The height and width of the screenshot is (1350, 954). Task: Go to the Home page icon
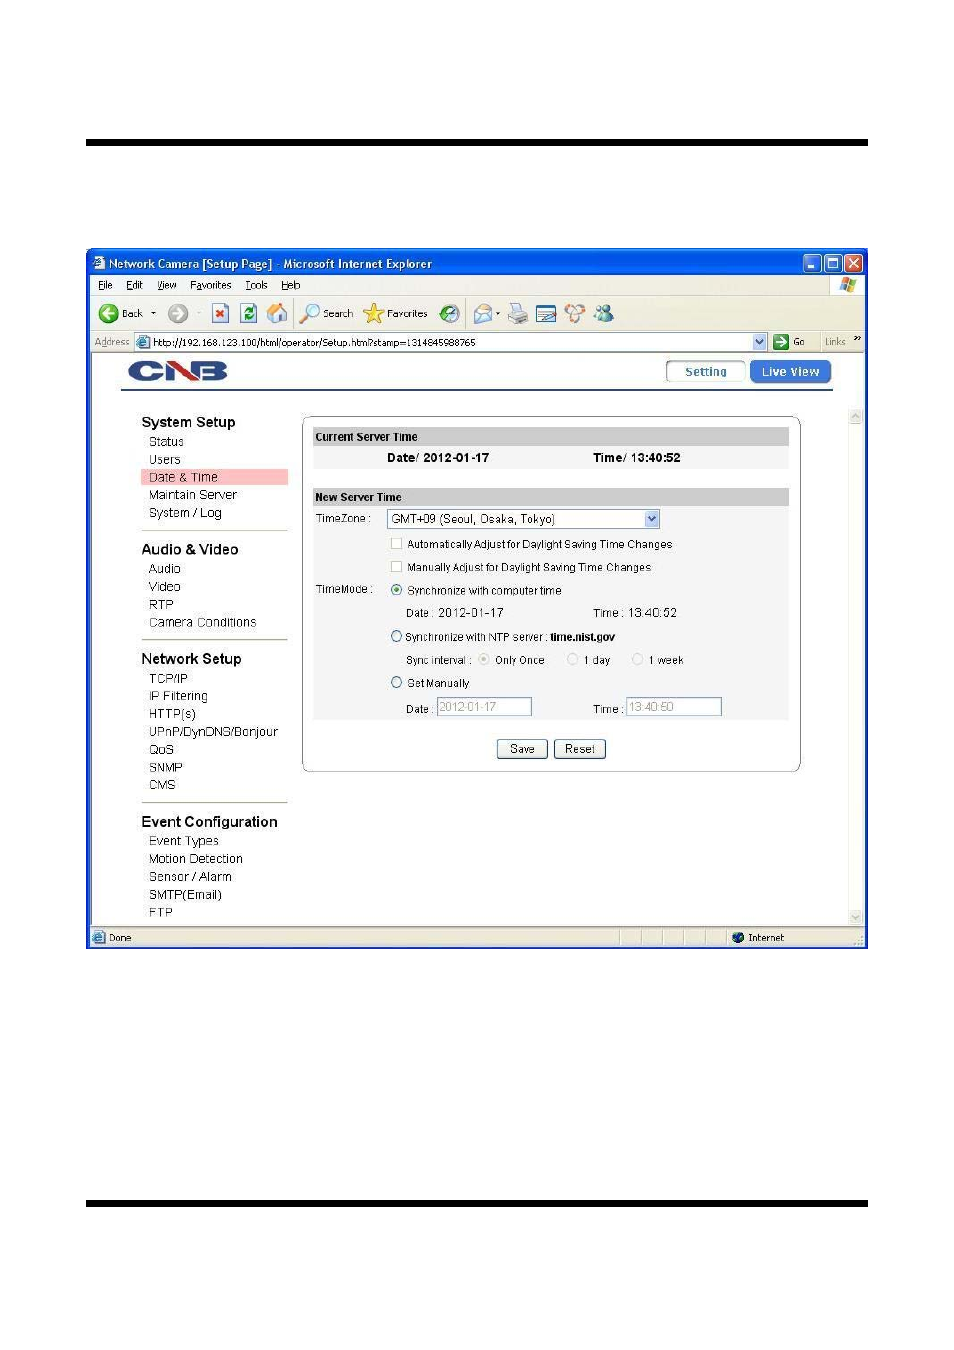(x=277, y=314)
